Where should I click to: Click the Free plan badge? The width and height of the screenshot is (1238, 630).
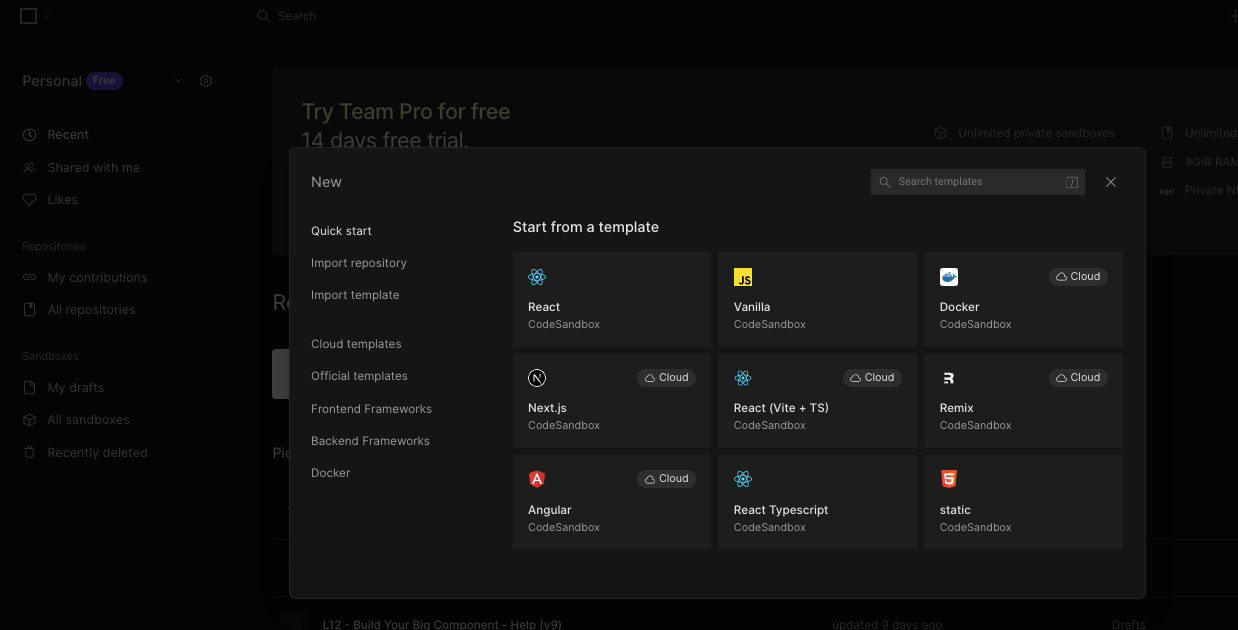(x=104, y=81)
